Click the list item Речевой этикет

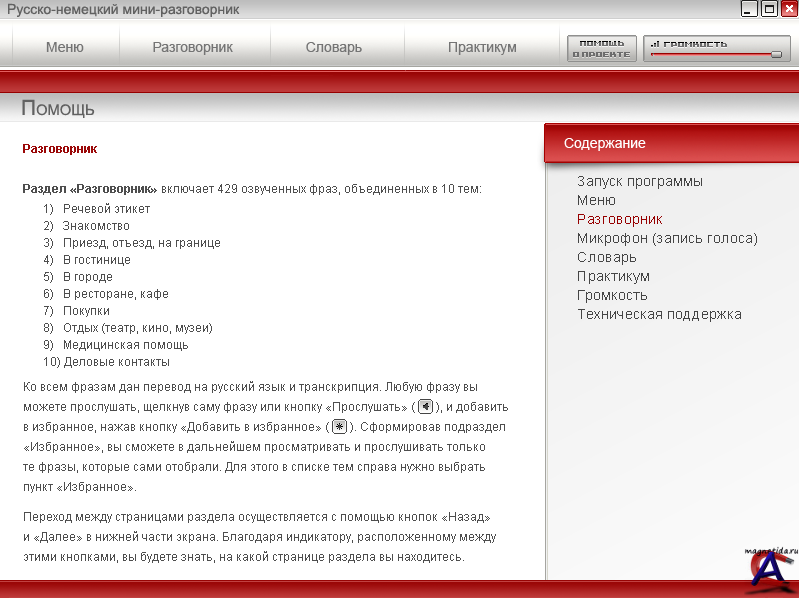(x=106, y=209)
